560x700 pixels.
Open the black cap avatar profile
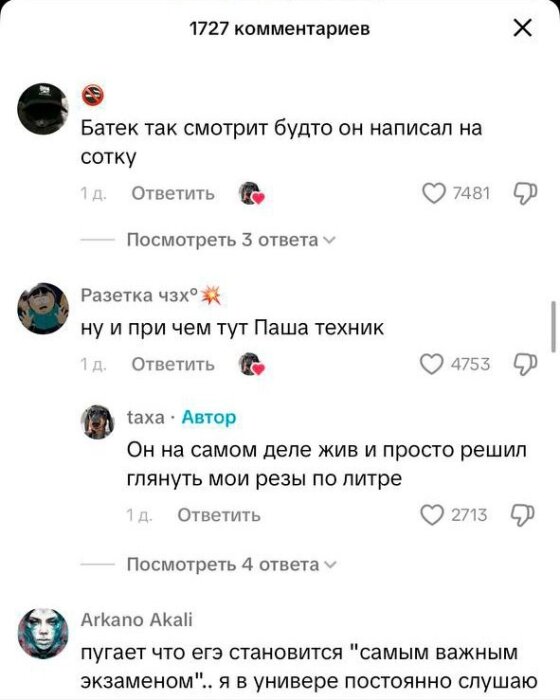coord(43,108)
